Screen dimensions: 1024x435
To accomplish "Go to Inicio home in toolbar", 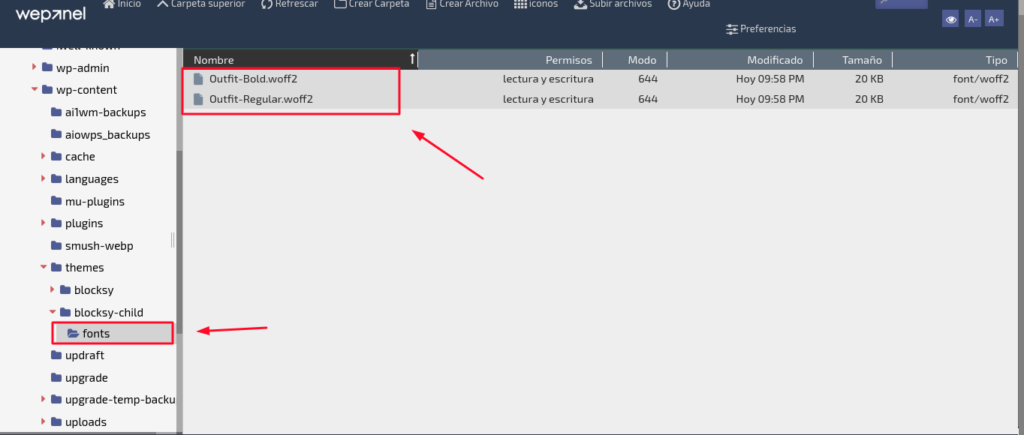I will 121,4.
